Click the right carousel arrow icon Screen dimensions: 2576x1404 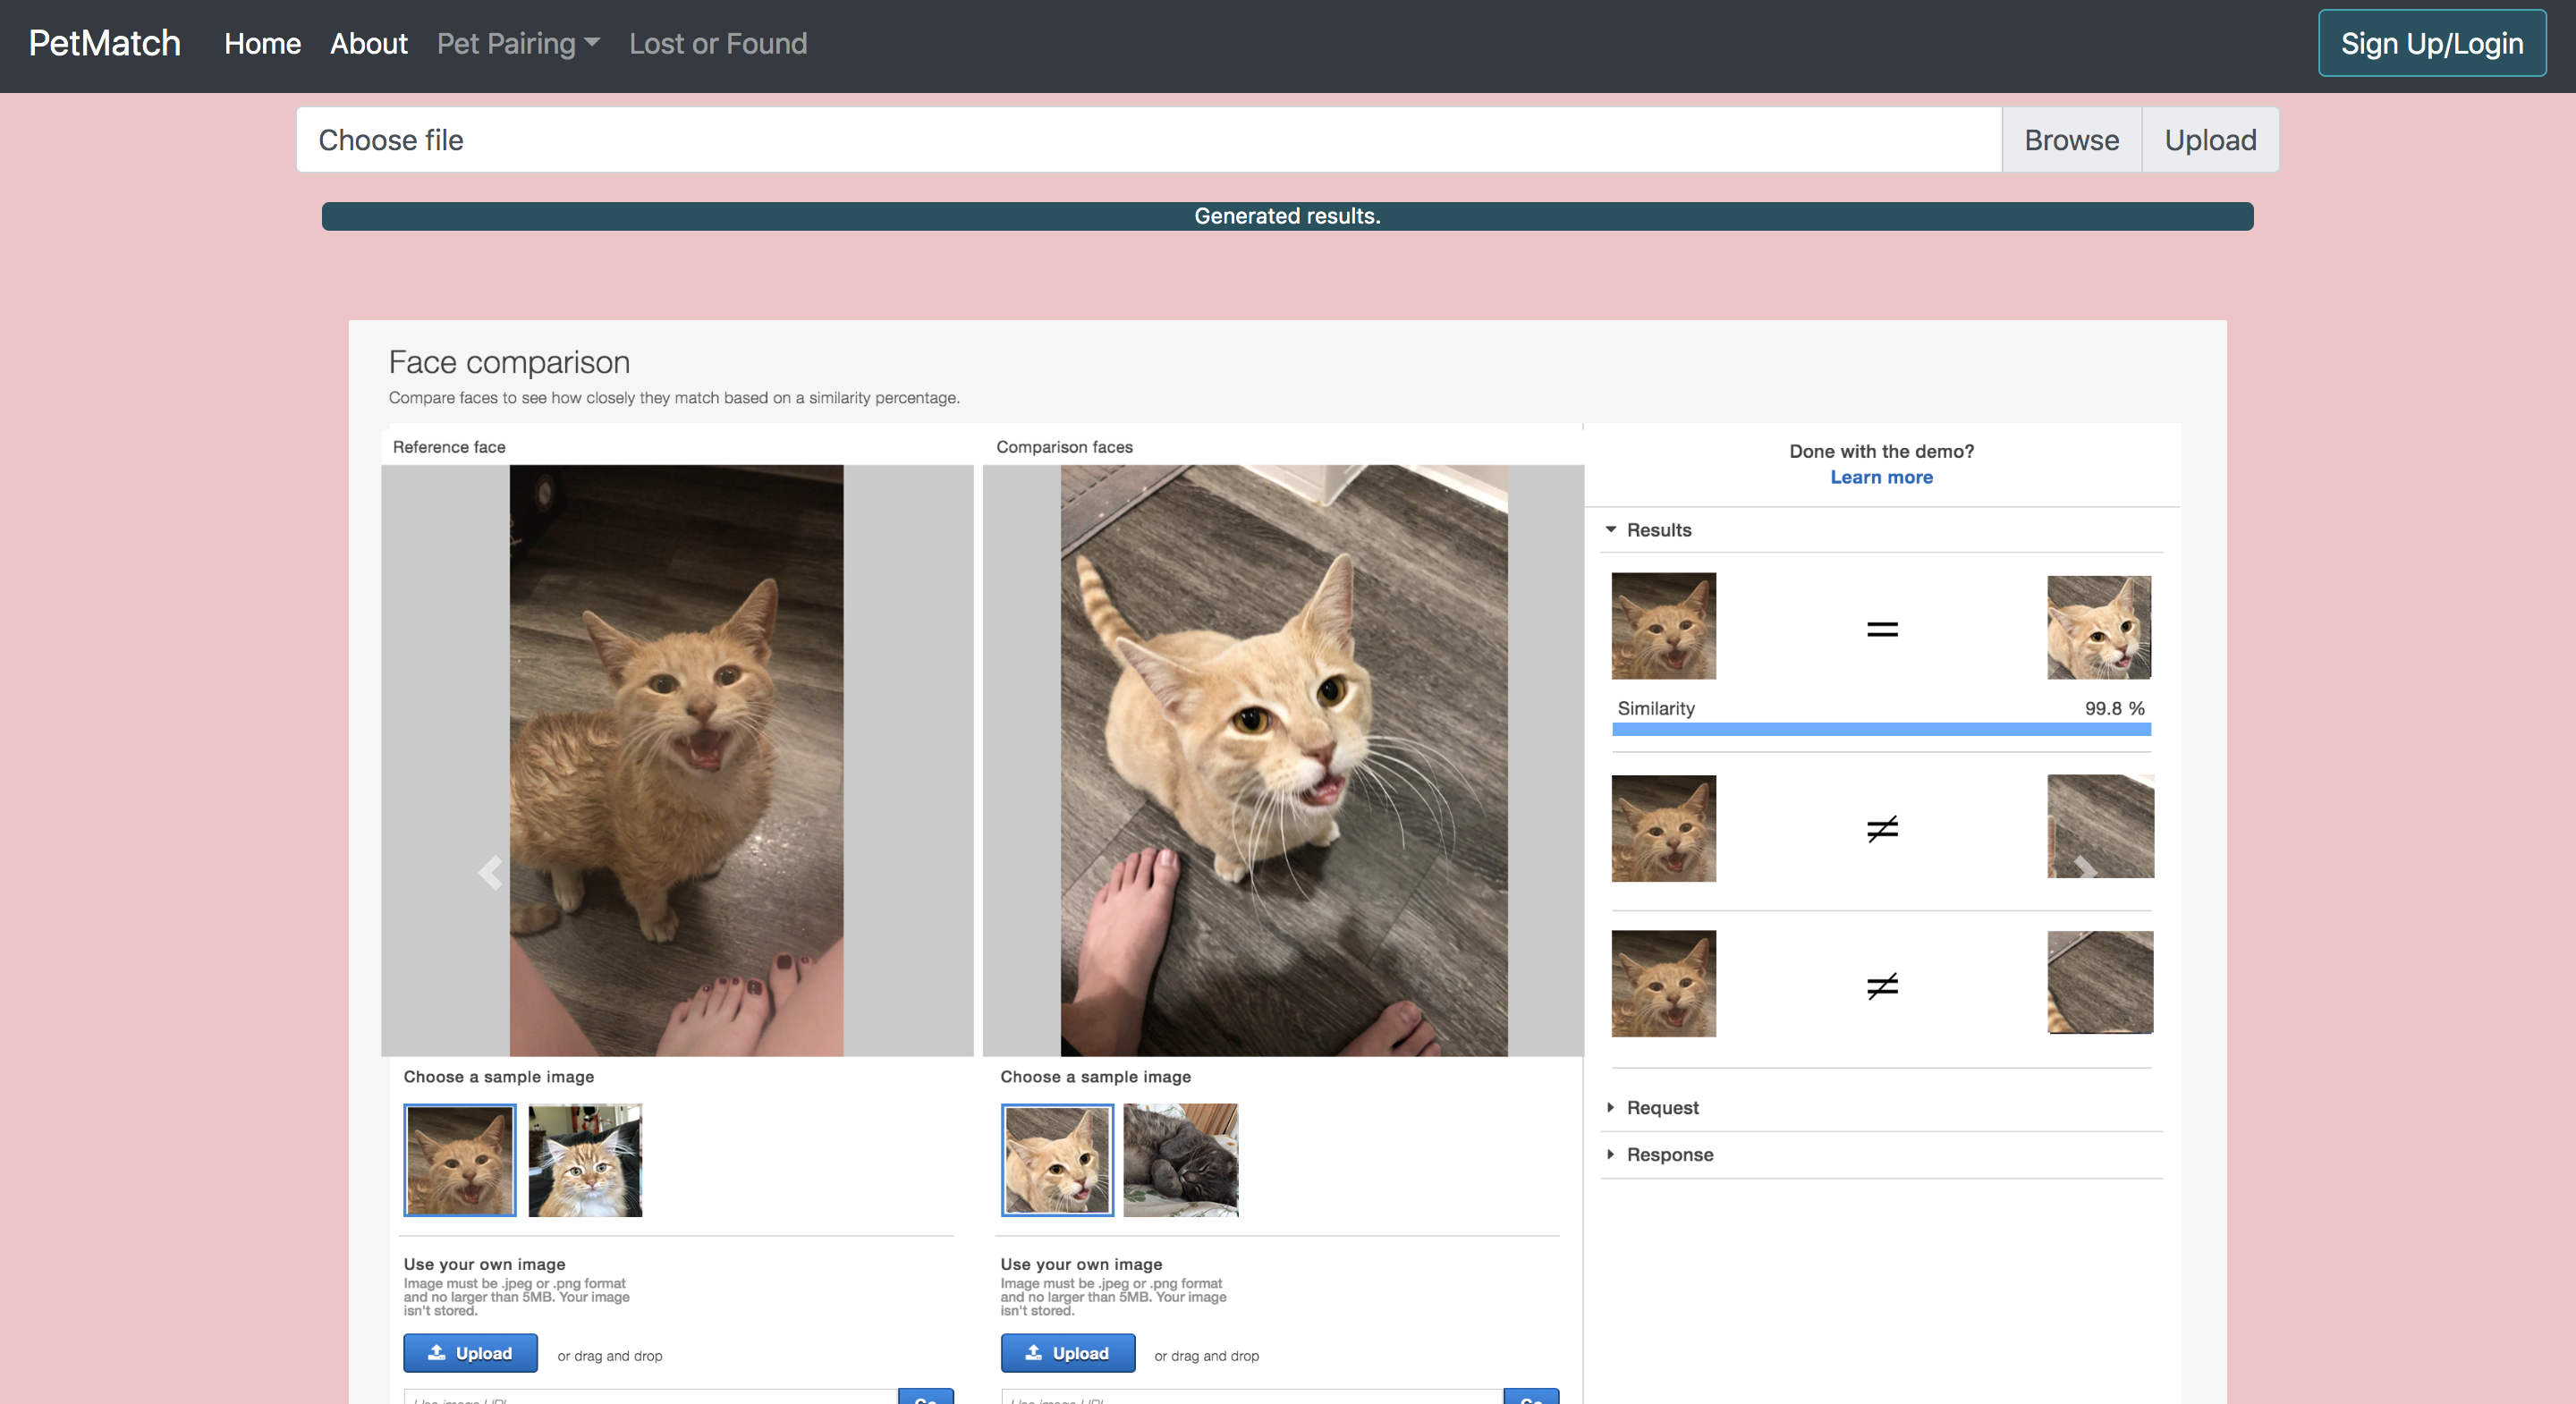[x=2084, y=870]
